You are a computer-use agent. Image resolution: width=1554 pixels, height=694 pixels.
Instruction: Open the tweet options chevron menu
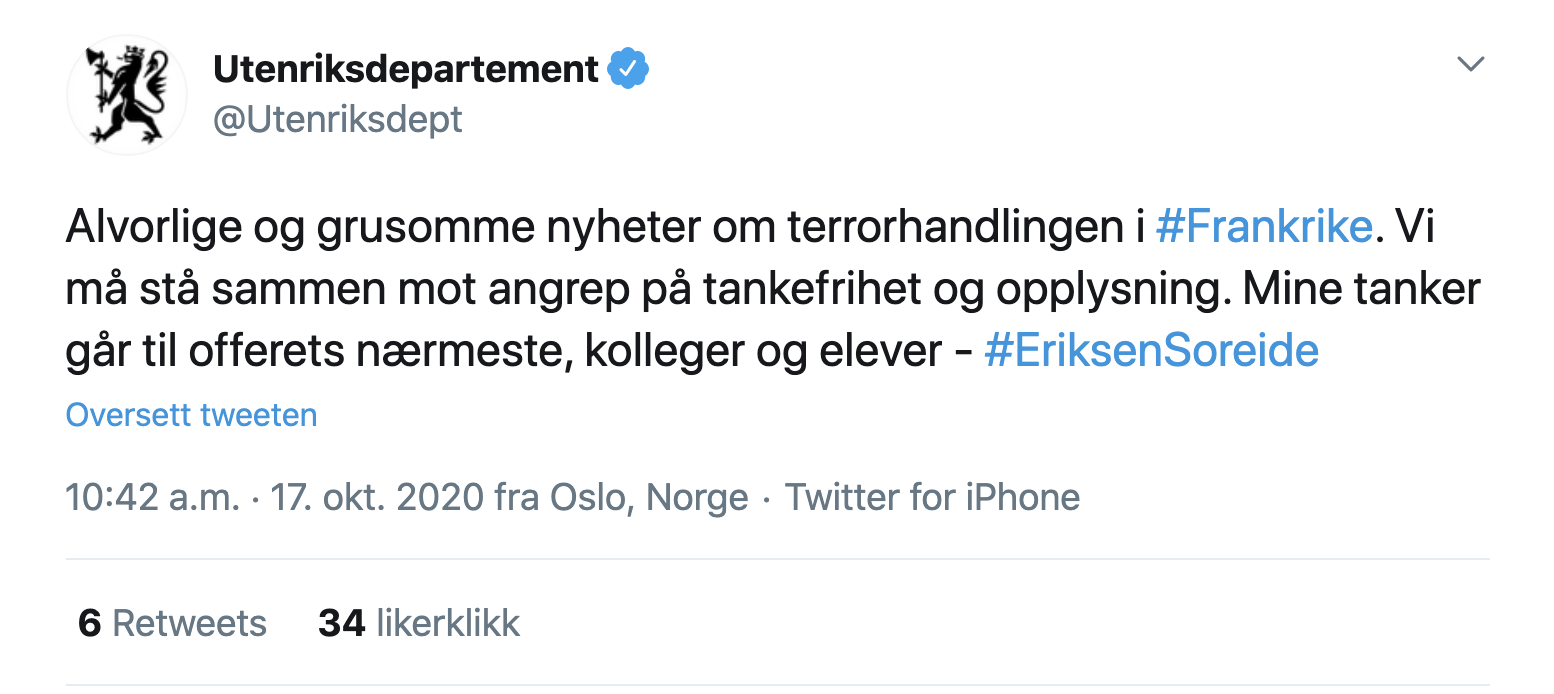click(1470, 65)
